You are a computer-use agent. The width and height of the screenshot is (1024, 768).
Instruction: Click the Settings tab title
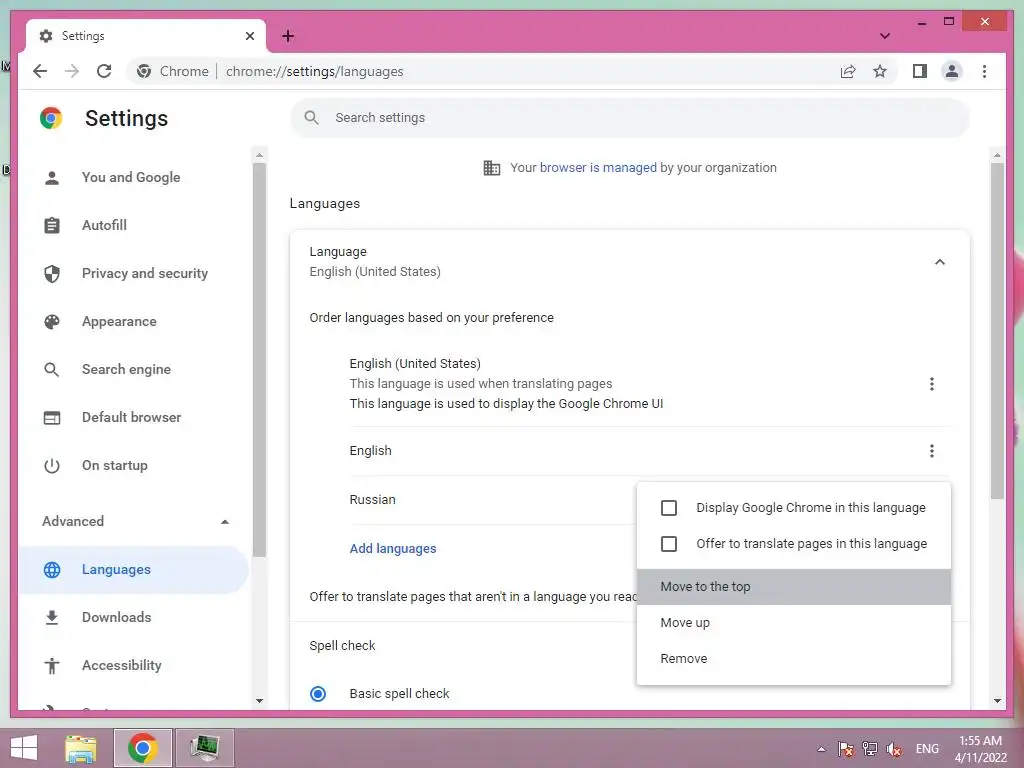coord(83,36)
